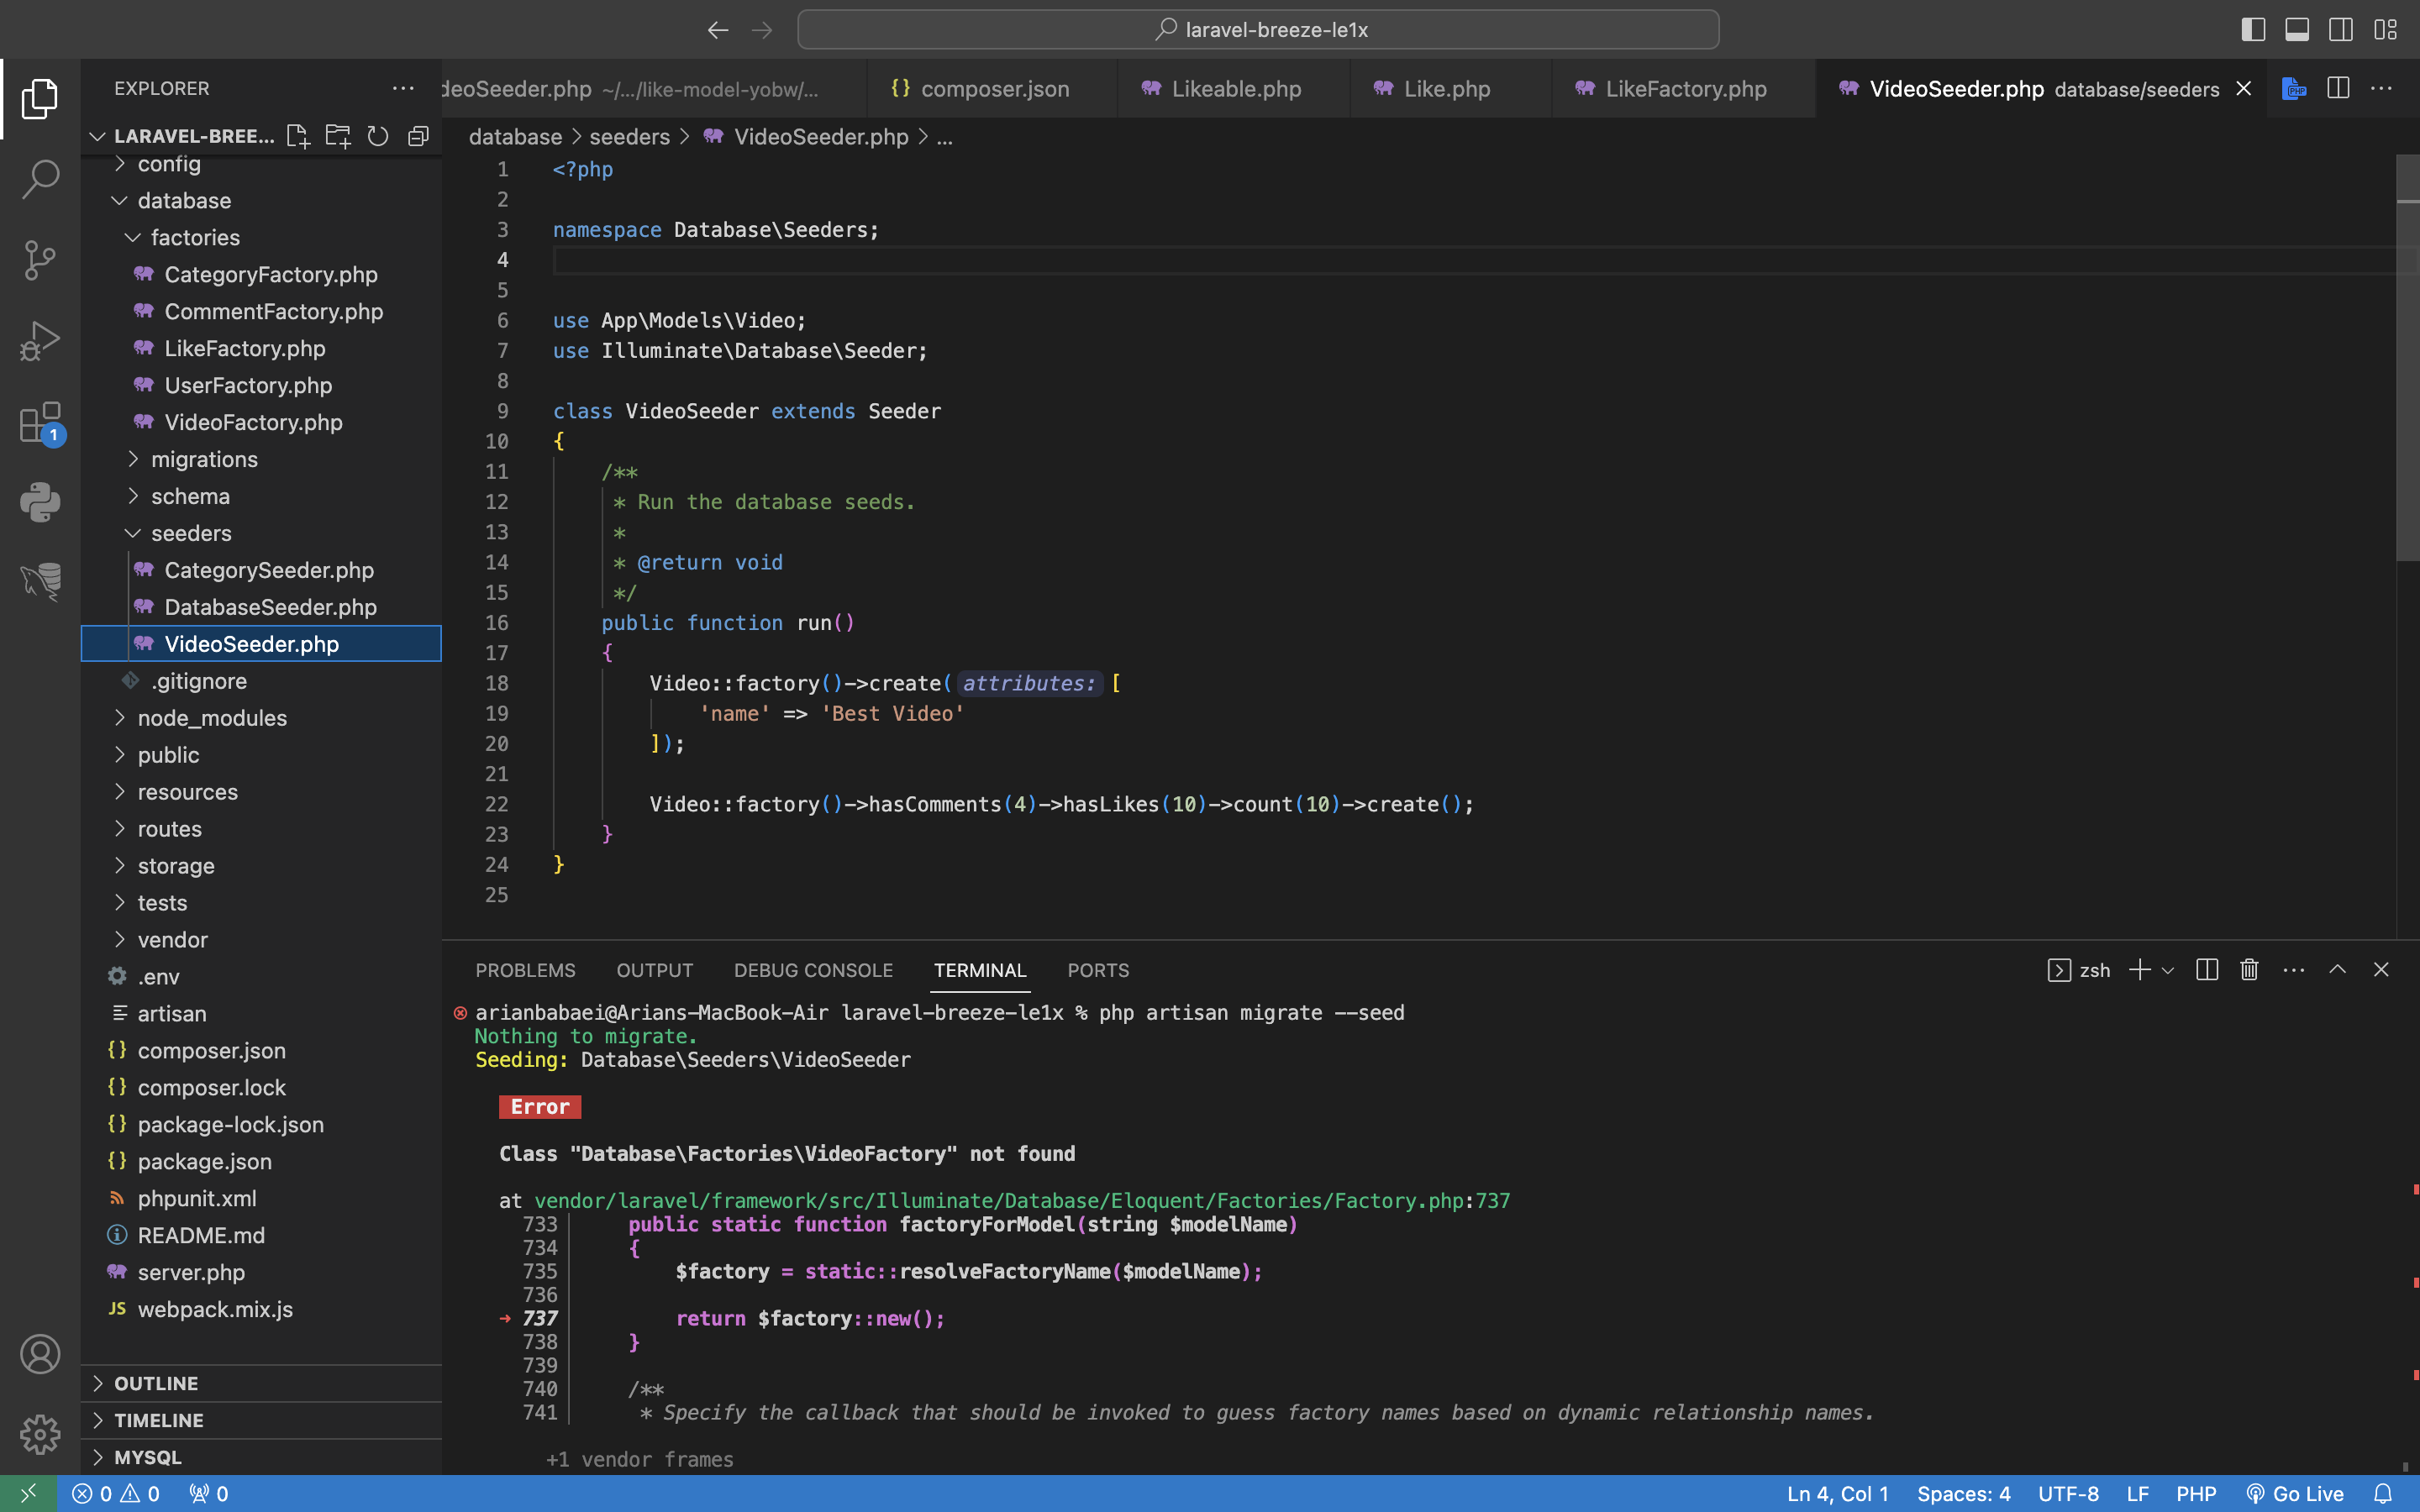Open Explorer more actions ellipsis
The image size is (2420, 1512).
[x=403, y=88]
